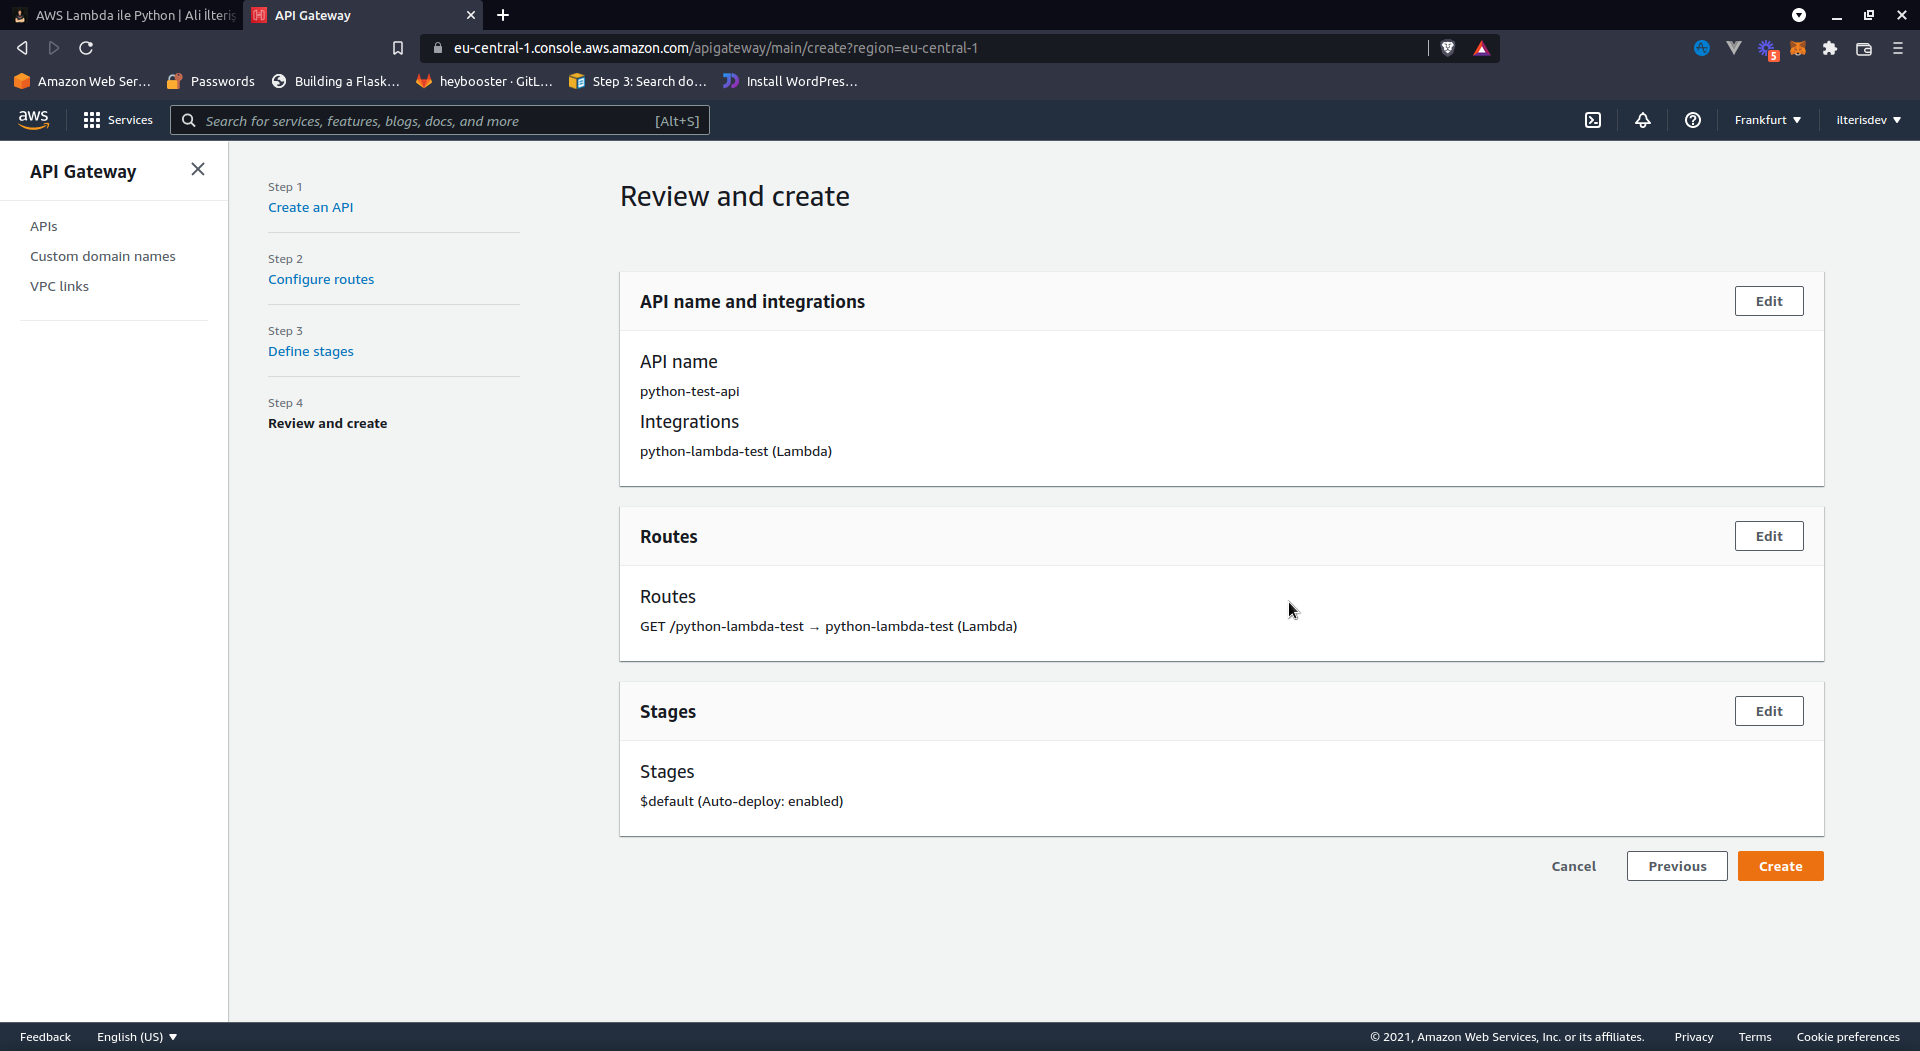Open the notifications bell icon
This screenshot has width=1920, height=1051.
pos(1643,120)
